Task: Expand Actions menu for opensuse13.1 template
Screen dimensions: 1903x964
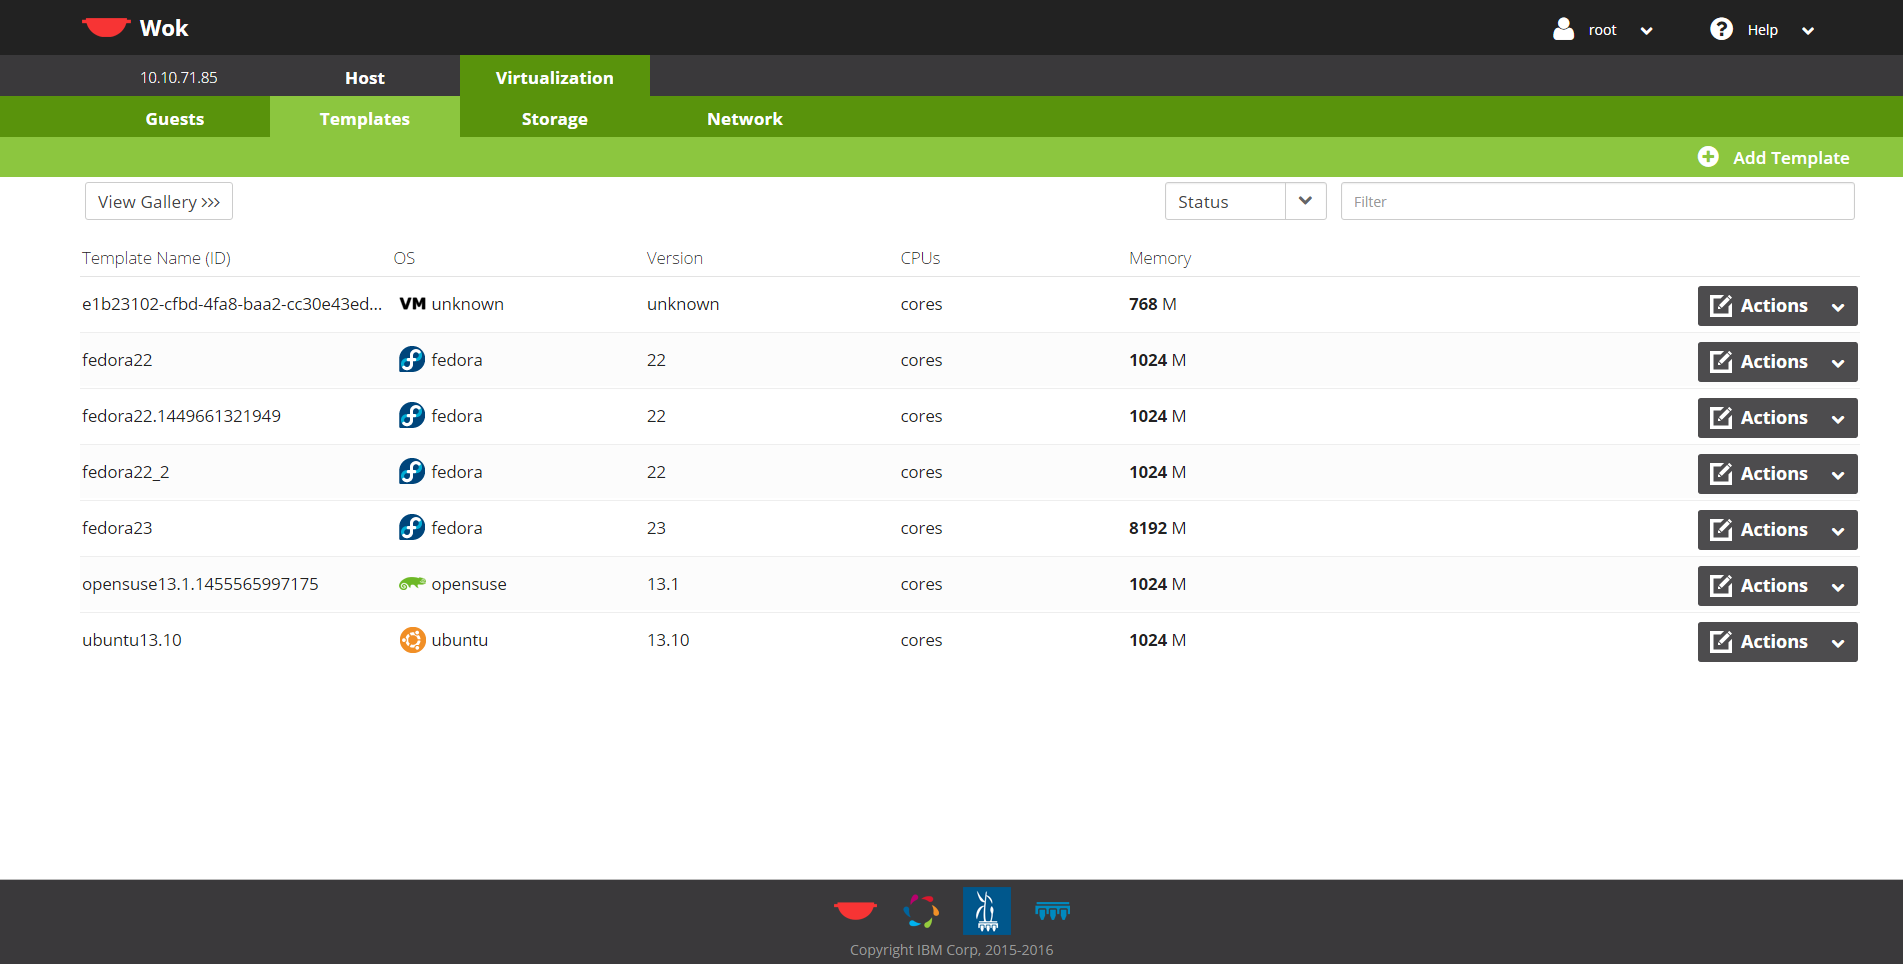Action: (1777, 585)
